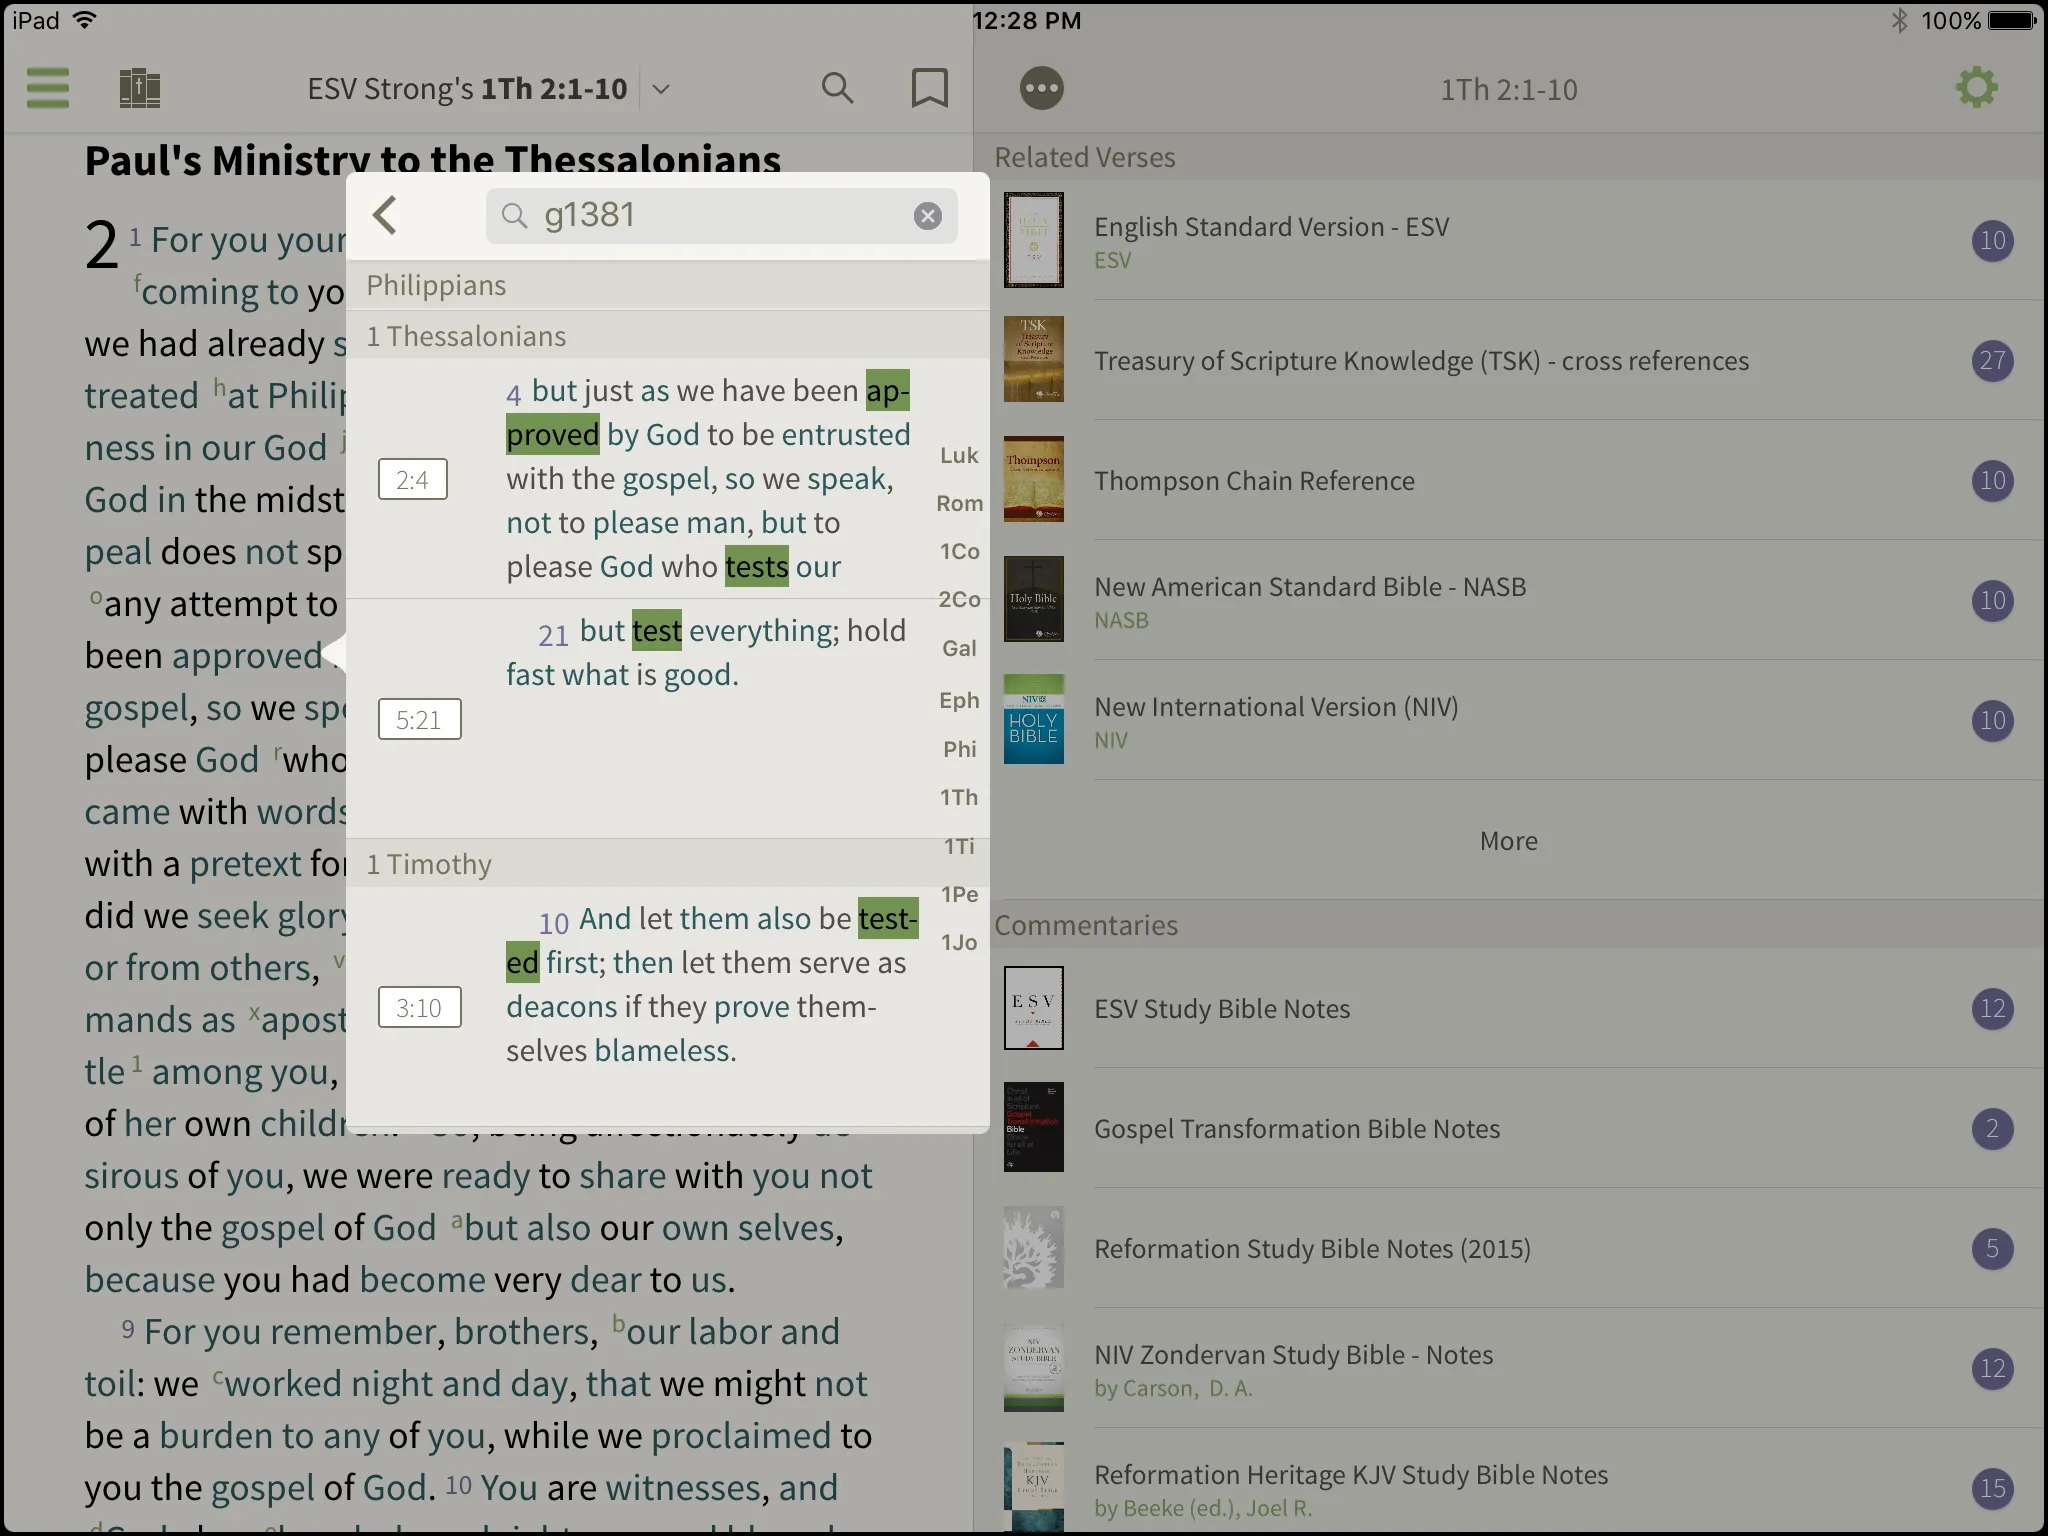Clear the g1381 search text
This screenshot has width=2048, height=1536.
(x=928, y=216)
